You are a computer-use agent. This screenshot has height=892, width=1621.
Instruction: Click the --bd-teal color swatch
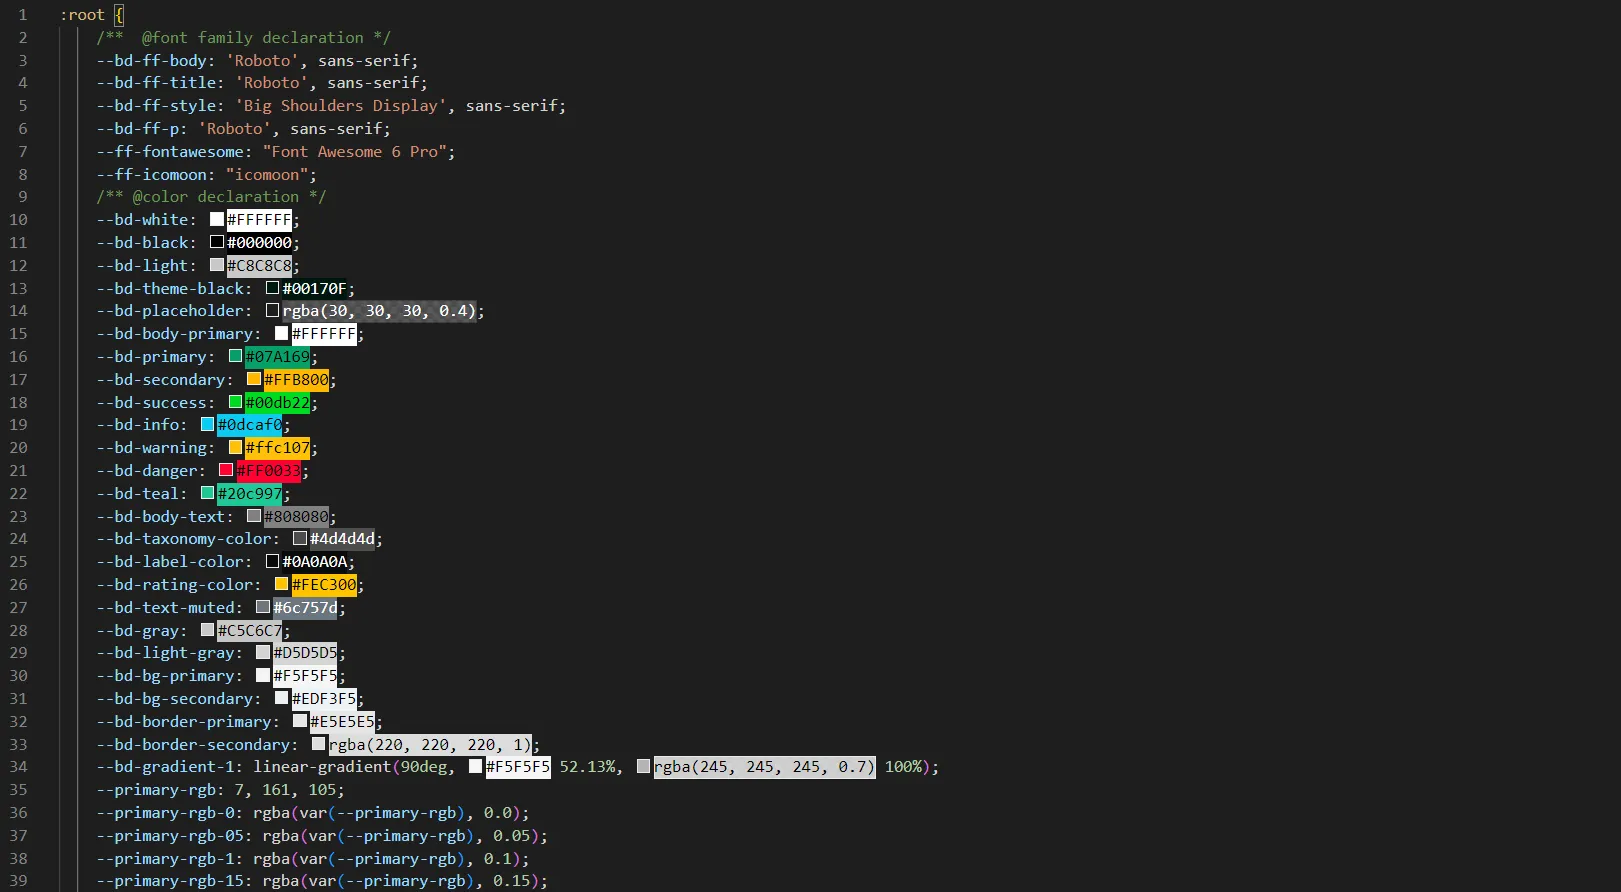[x=208, y=493]
